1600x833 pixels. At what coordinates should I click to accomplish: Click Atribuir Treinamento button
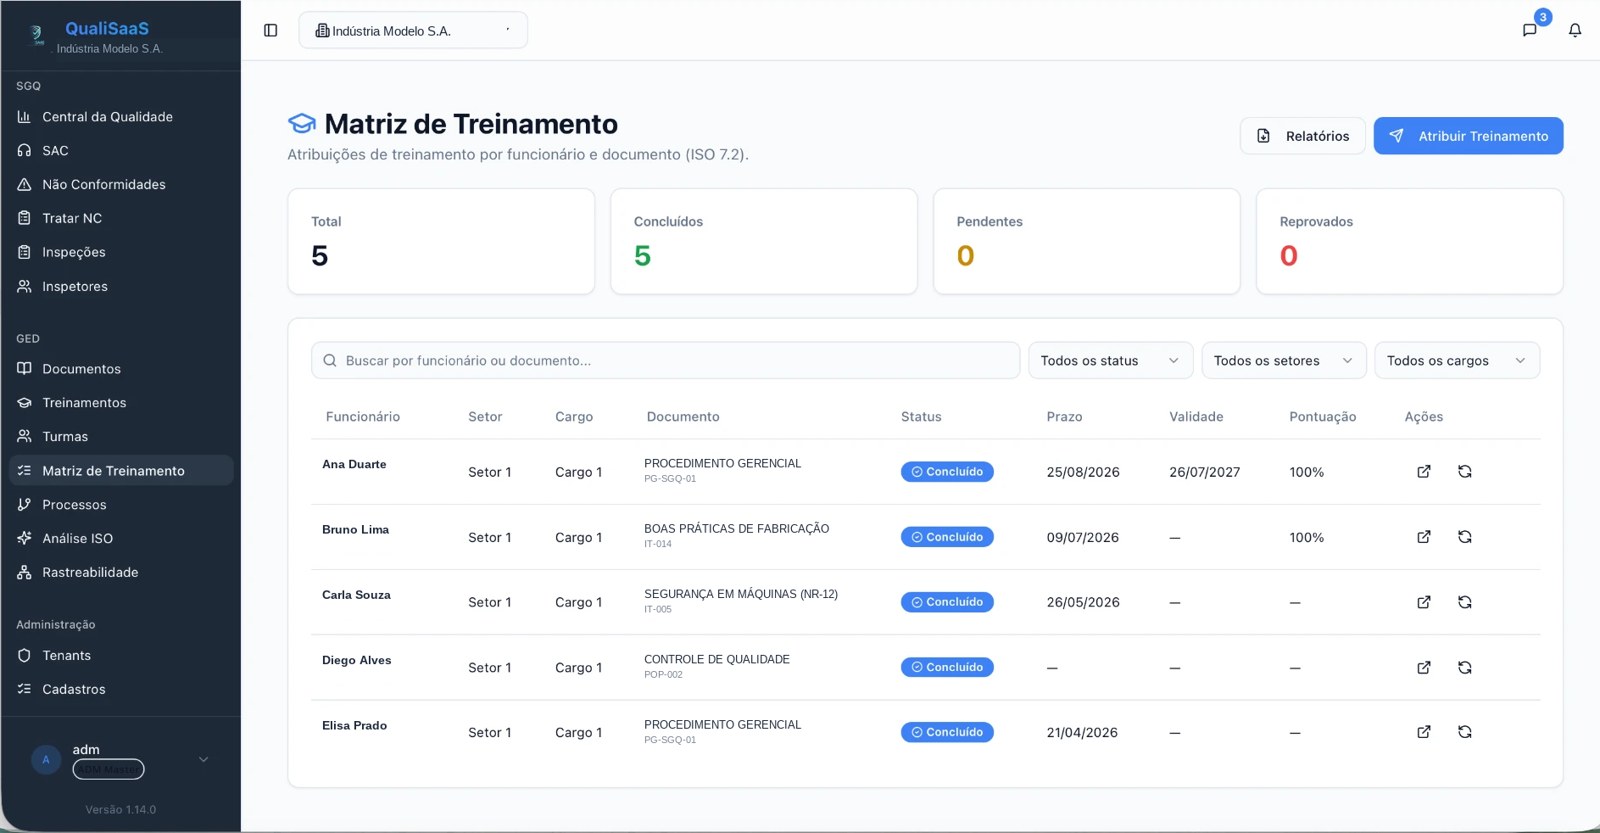coord(1468,136)
